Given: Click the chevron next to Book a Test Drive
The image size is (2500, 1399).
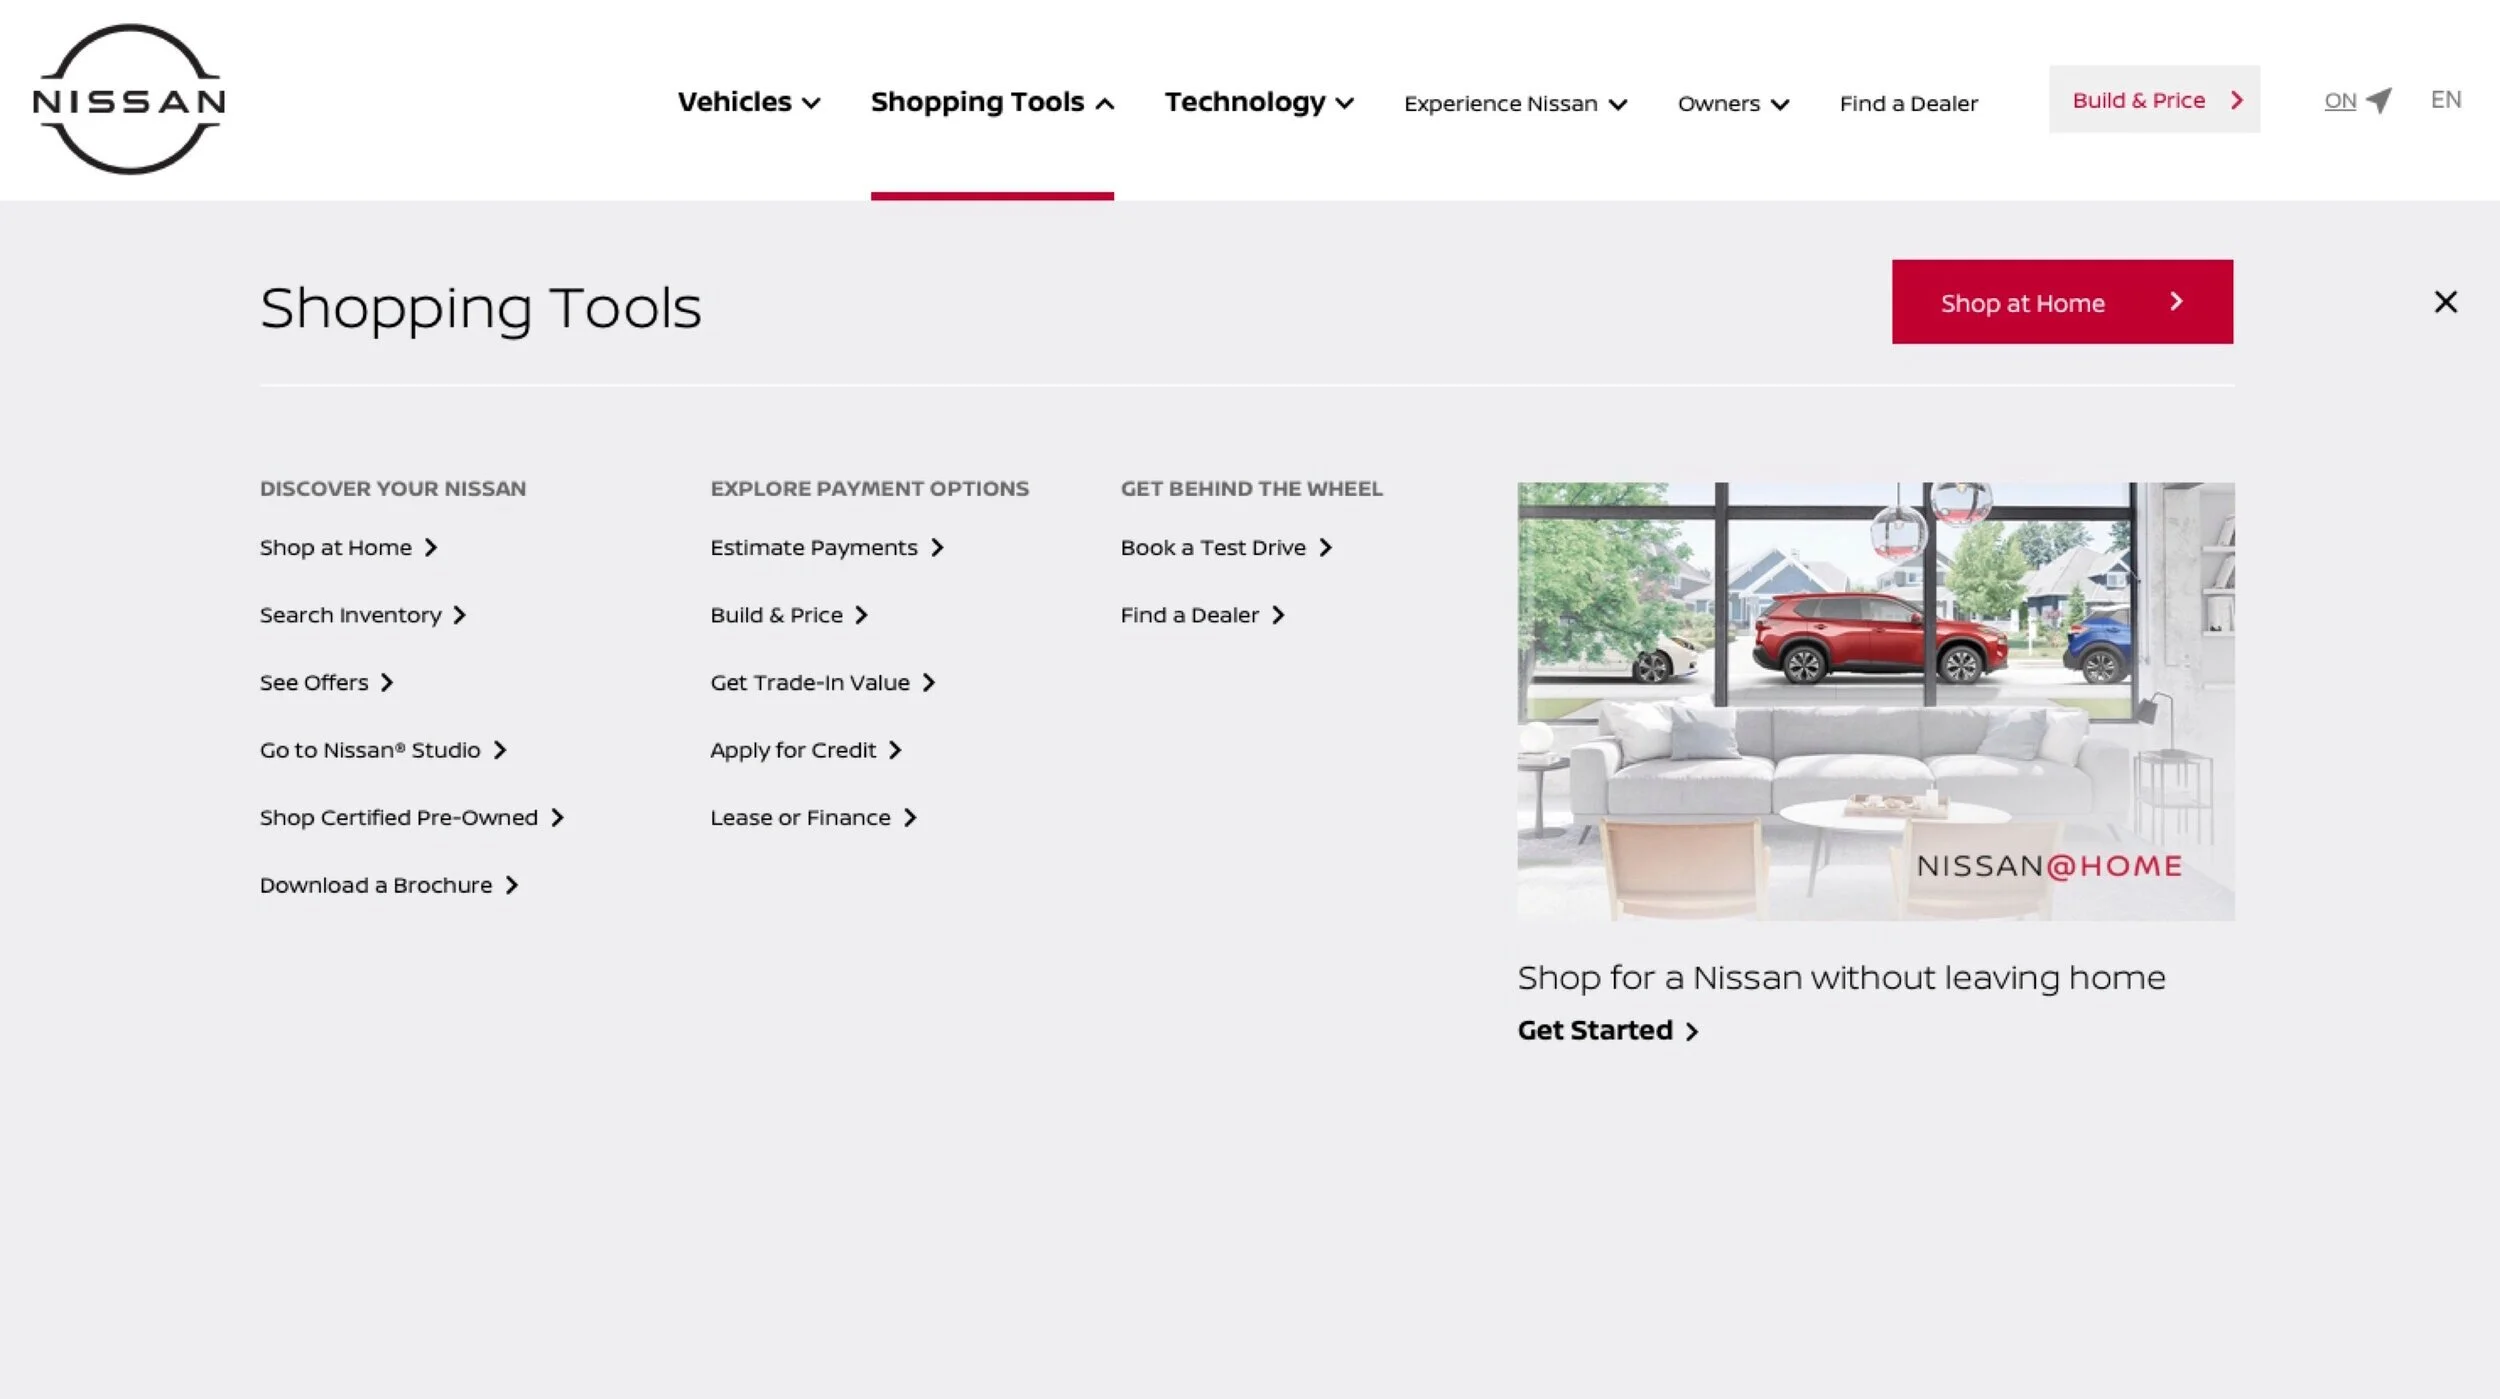Looking at the screenshot, I should point(1327,547).
